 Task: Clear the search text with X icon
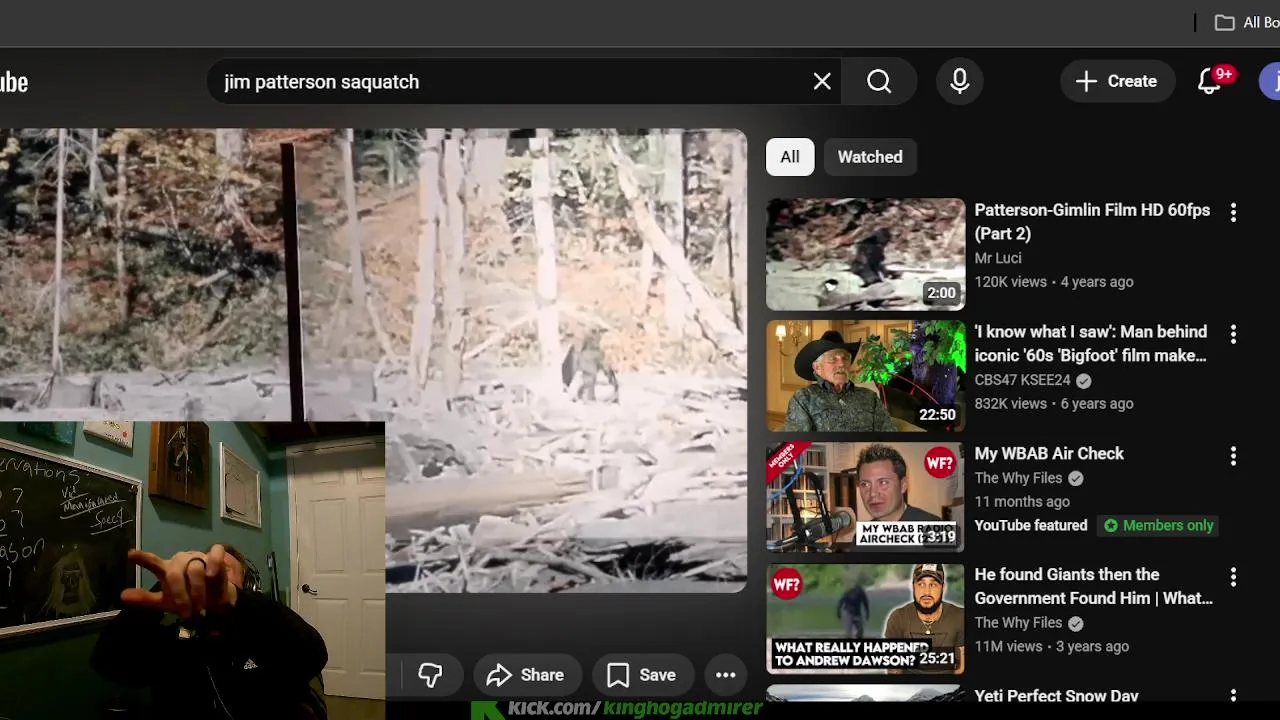(x=822, y=82)
